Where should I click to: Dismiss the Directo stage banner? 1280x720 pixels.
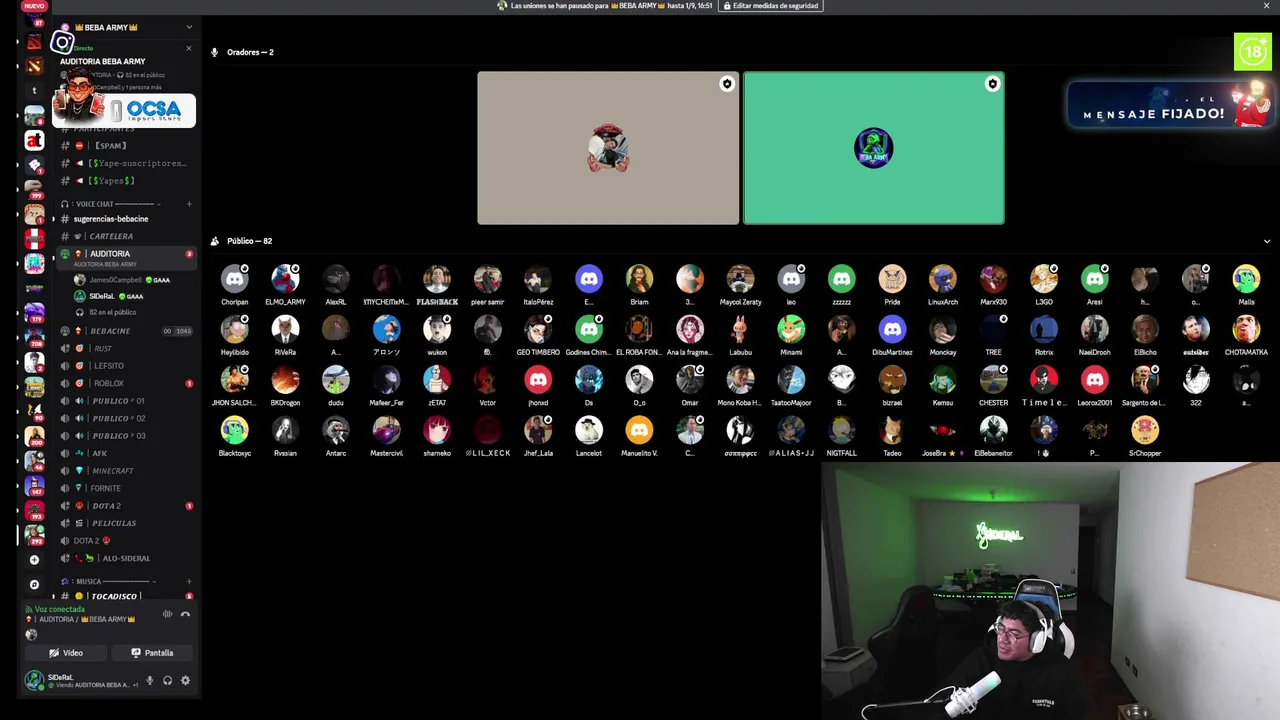click(x=188, y=48)
